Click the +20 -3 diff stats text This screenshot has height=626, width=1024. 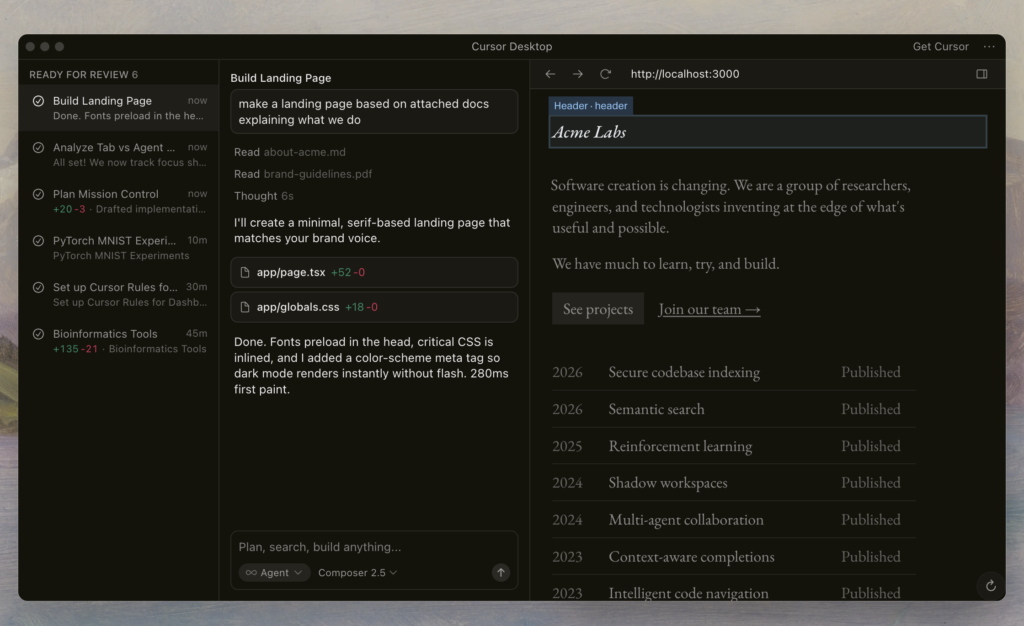click(69, 210)
